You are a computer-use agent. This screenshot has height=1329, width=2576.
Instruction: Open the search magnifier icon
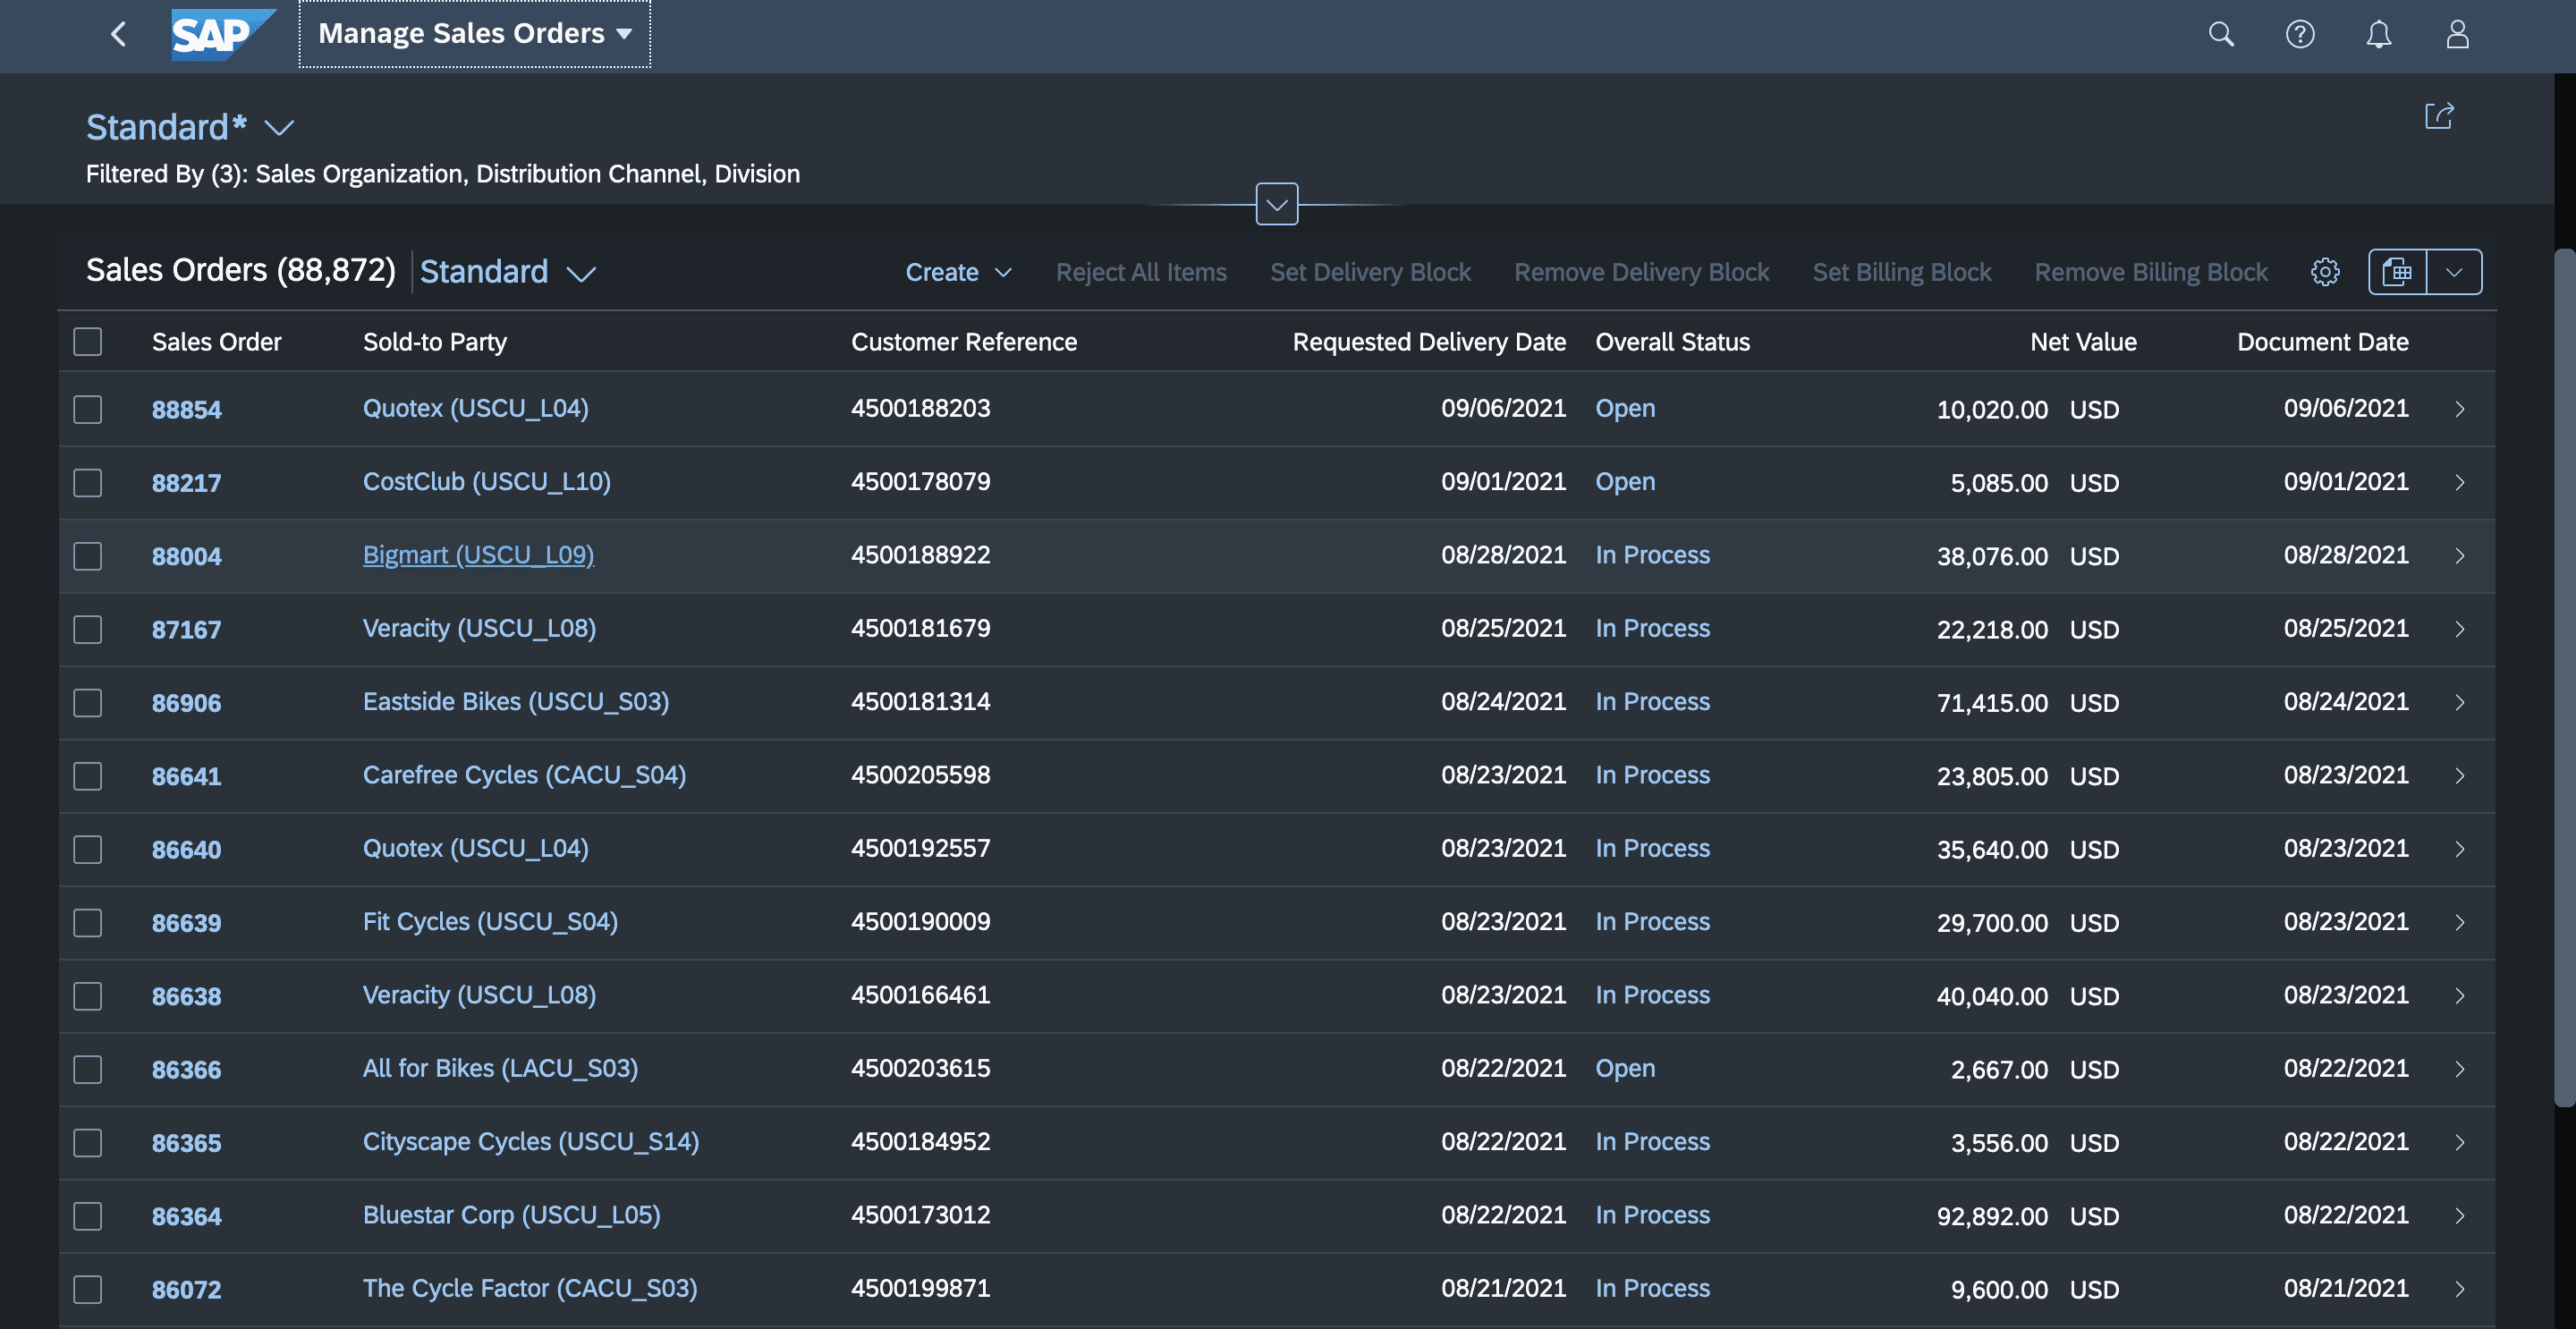2220,34
